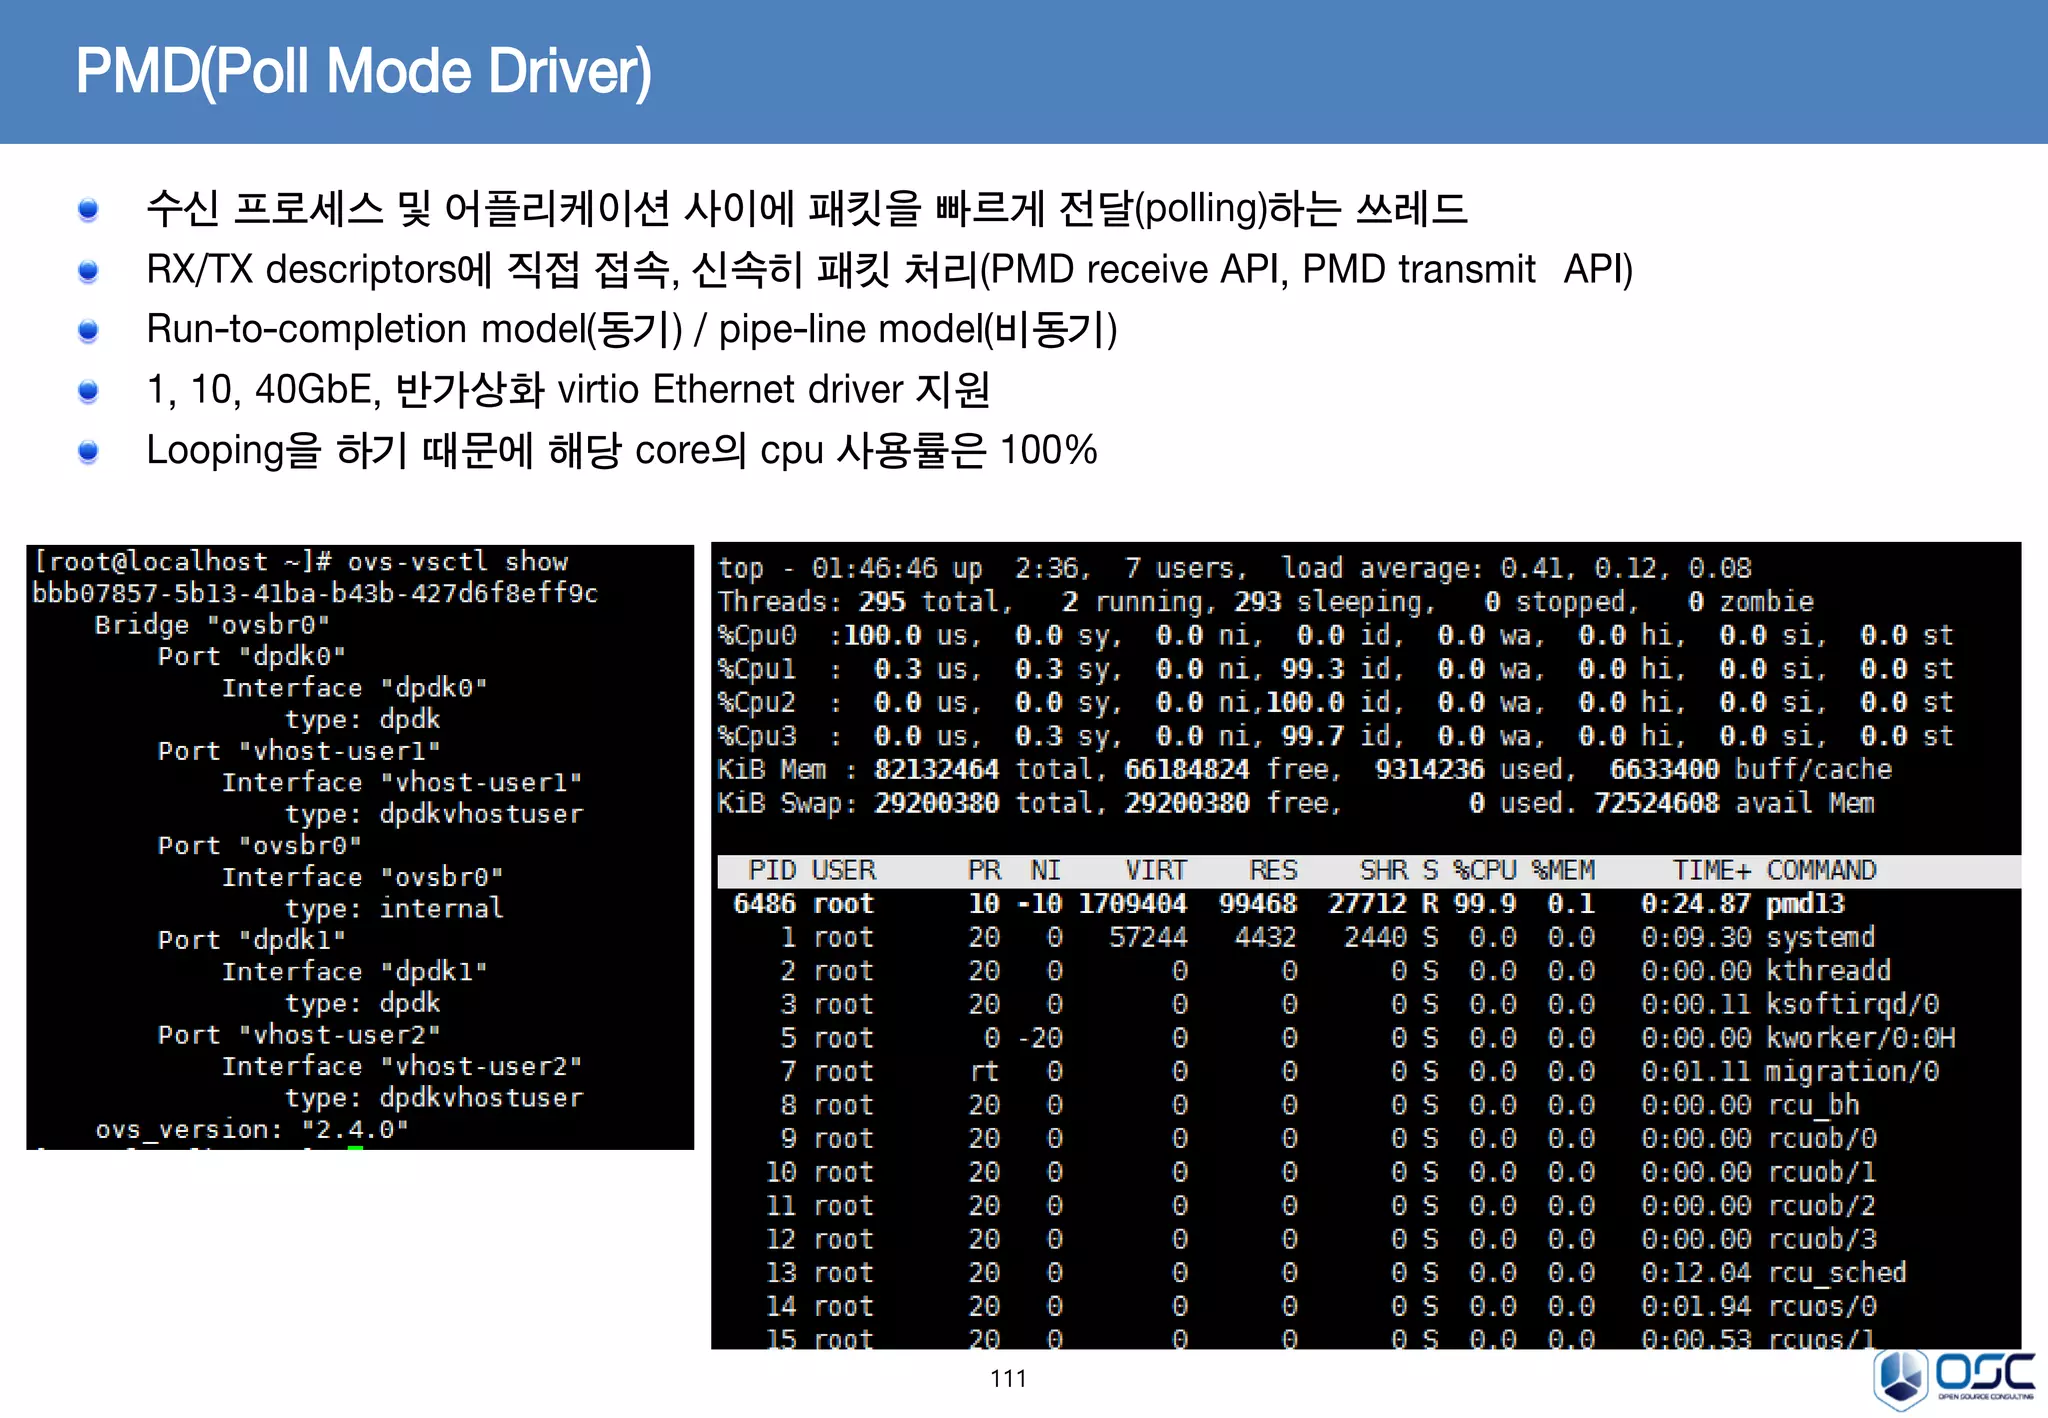
Task: Click the USER column header in top
Action: coord(845,870)
